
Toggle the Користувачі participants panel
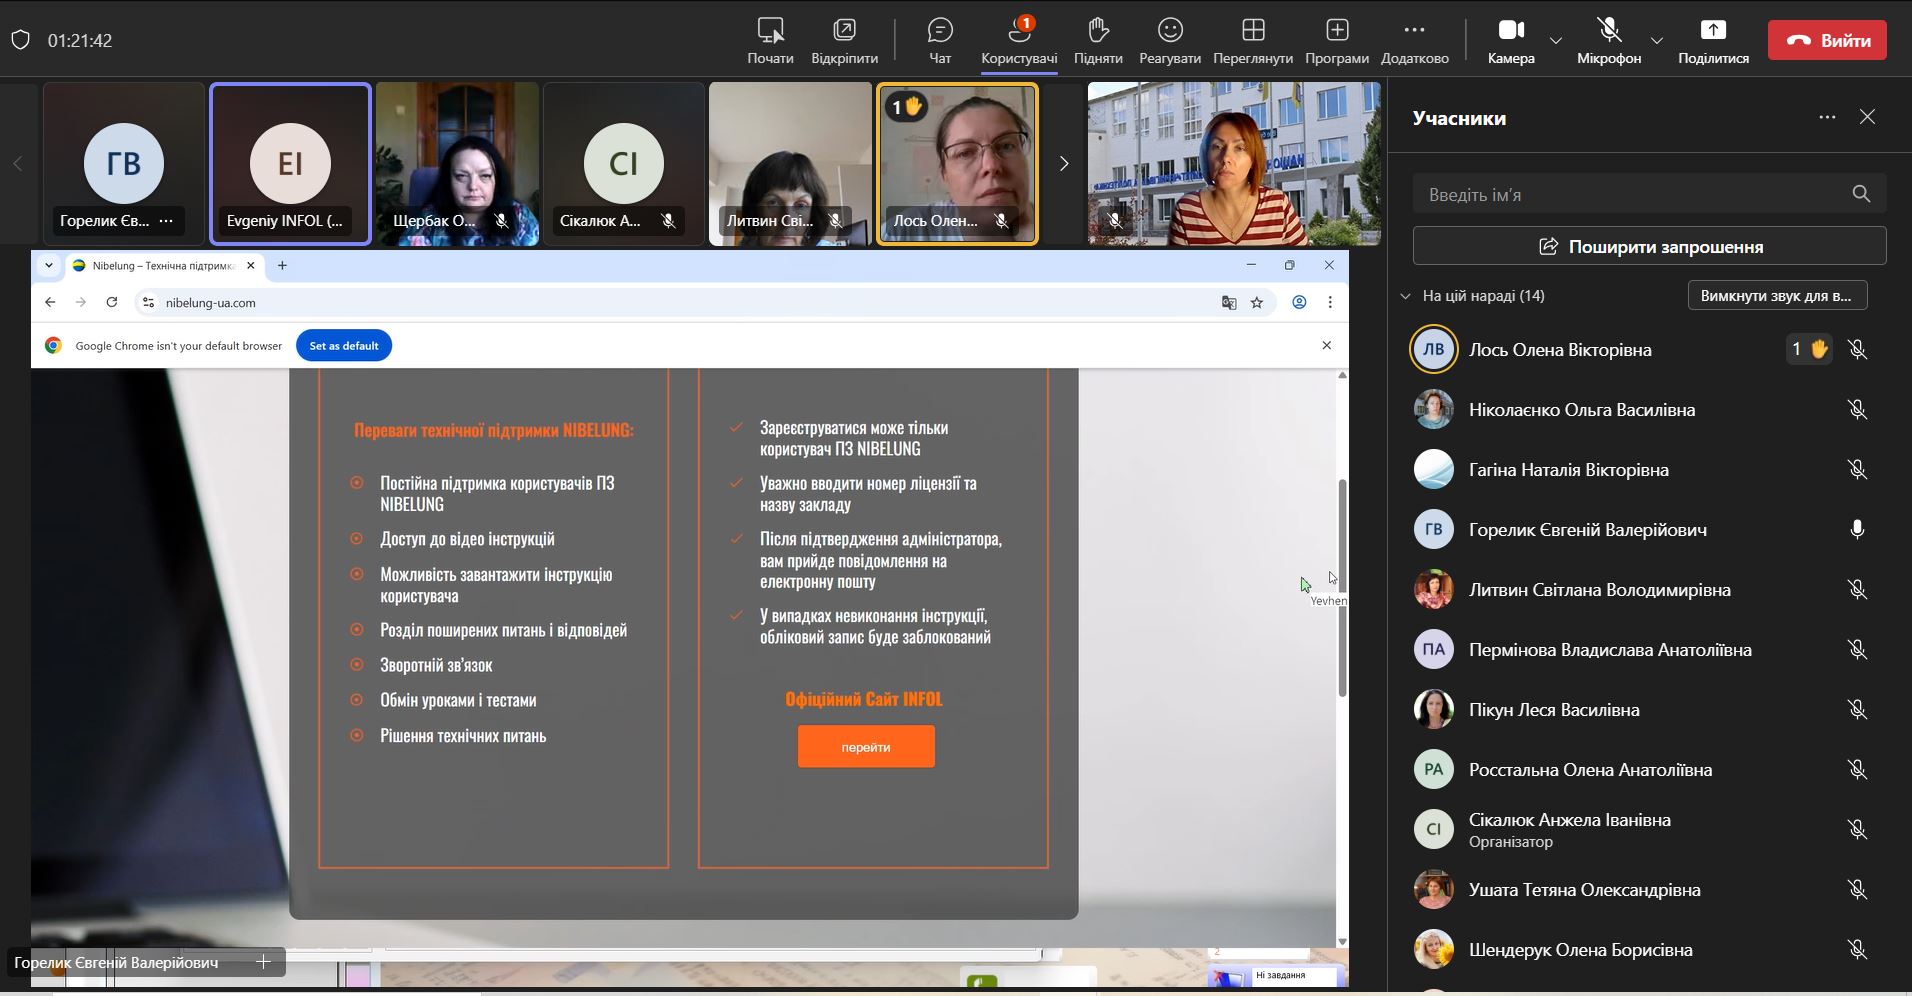tap(1019, 40)
